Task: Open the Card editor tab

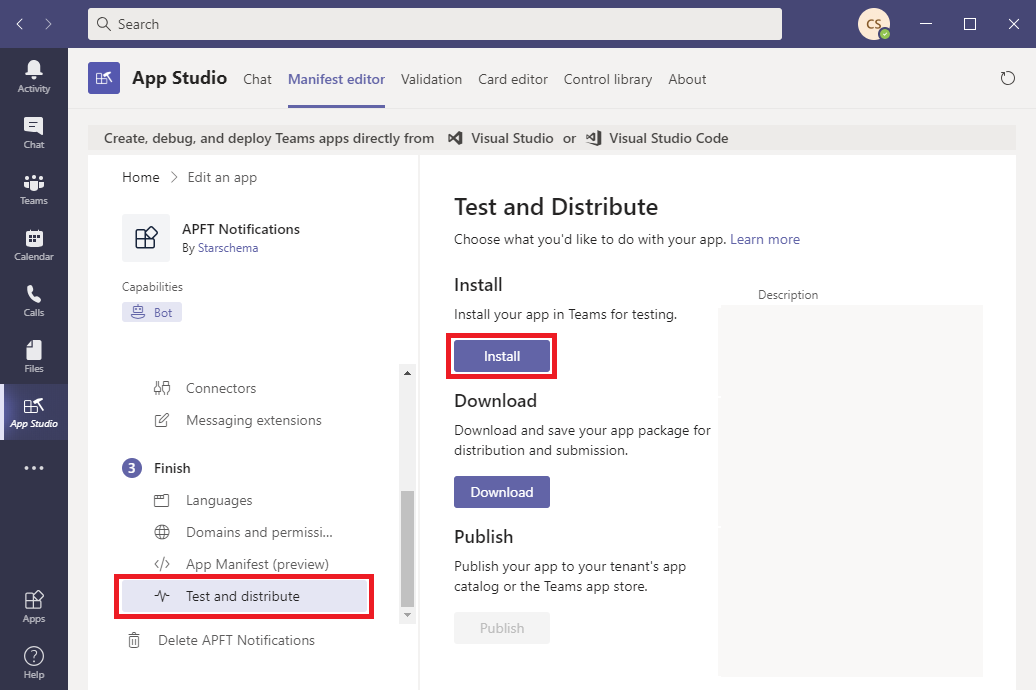Action: click(x=513, y=79)
